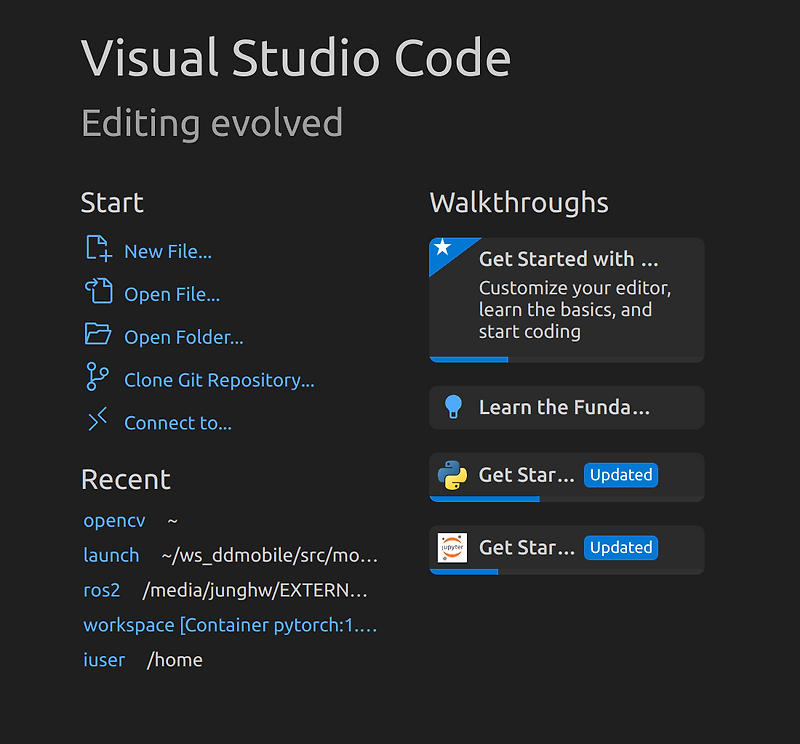Click the Jupyter logo on the walkthrough card
Screen dimensions: 800x744
pos(452,548)
